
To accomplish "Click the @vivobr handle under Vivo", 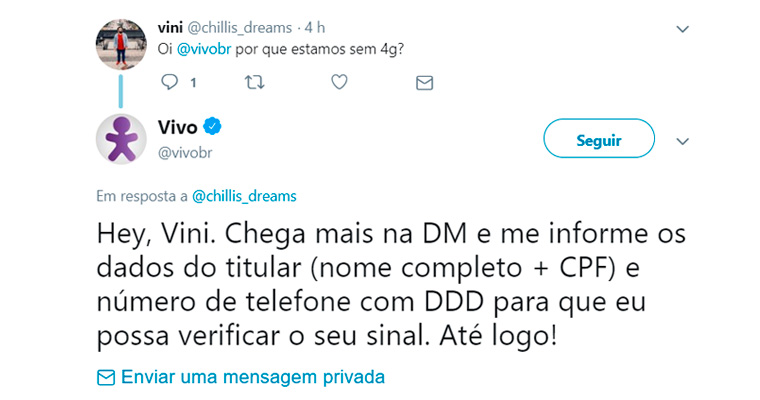I will pyautogui.click(x=185, y=152).
